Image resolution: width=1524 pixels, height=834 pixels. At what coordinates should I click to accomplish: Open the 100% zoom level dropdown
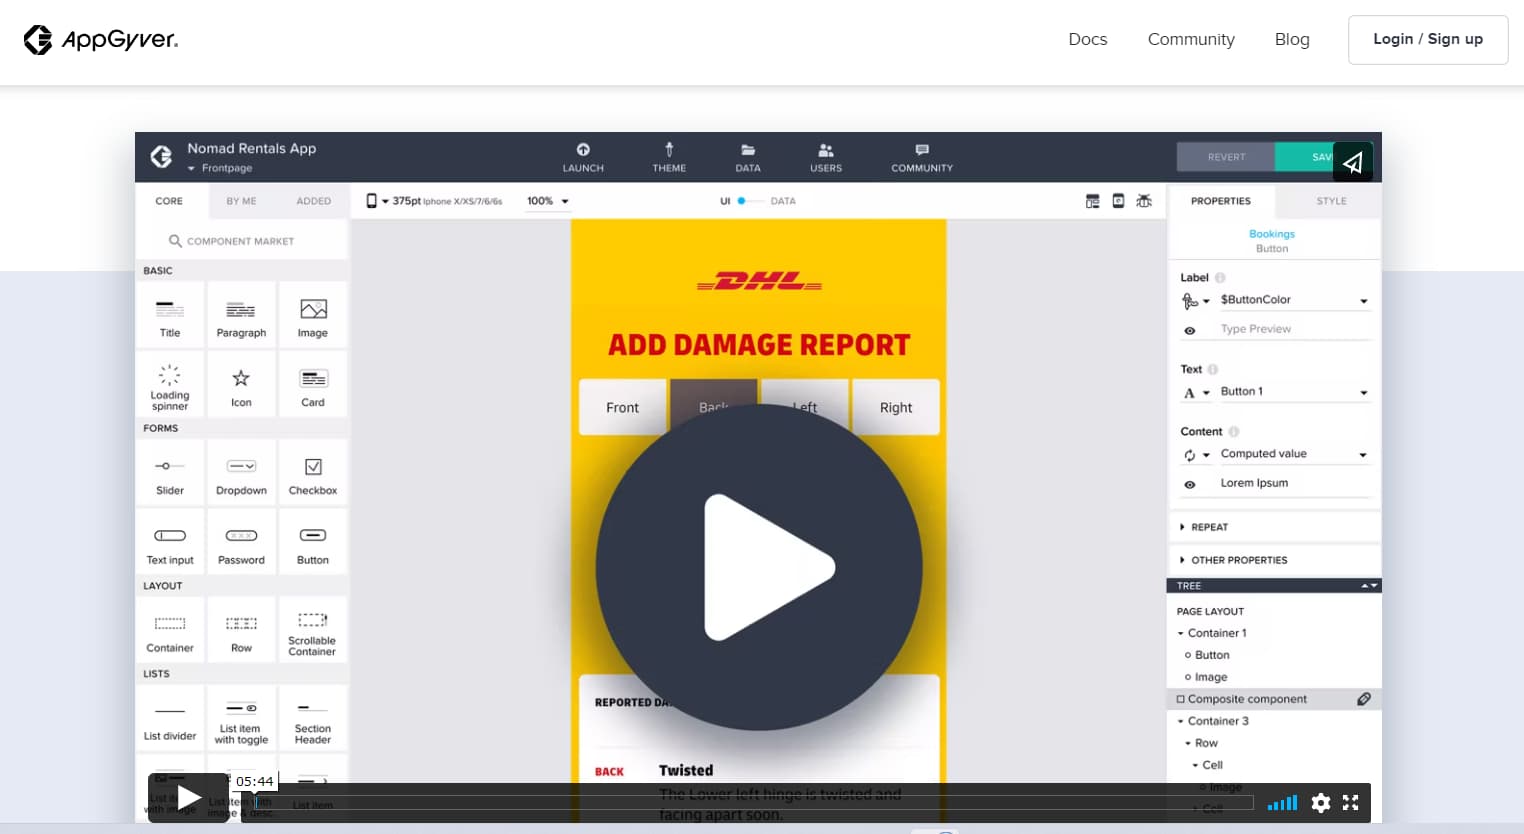tap(547, 201)
